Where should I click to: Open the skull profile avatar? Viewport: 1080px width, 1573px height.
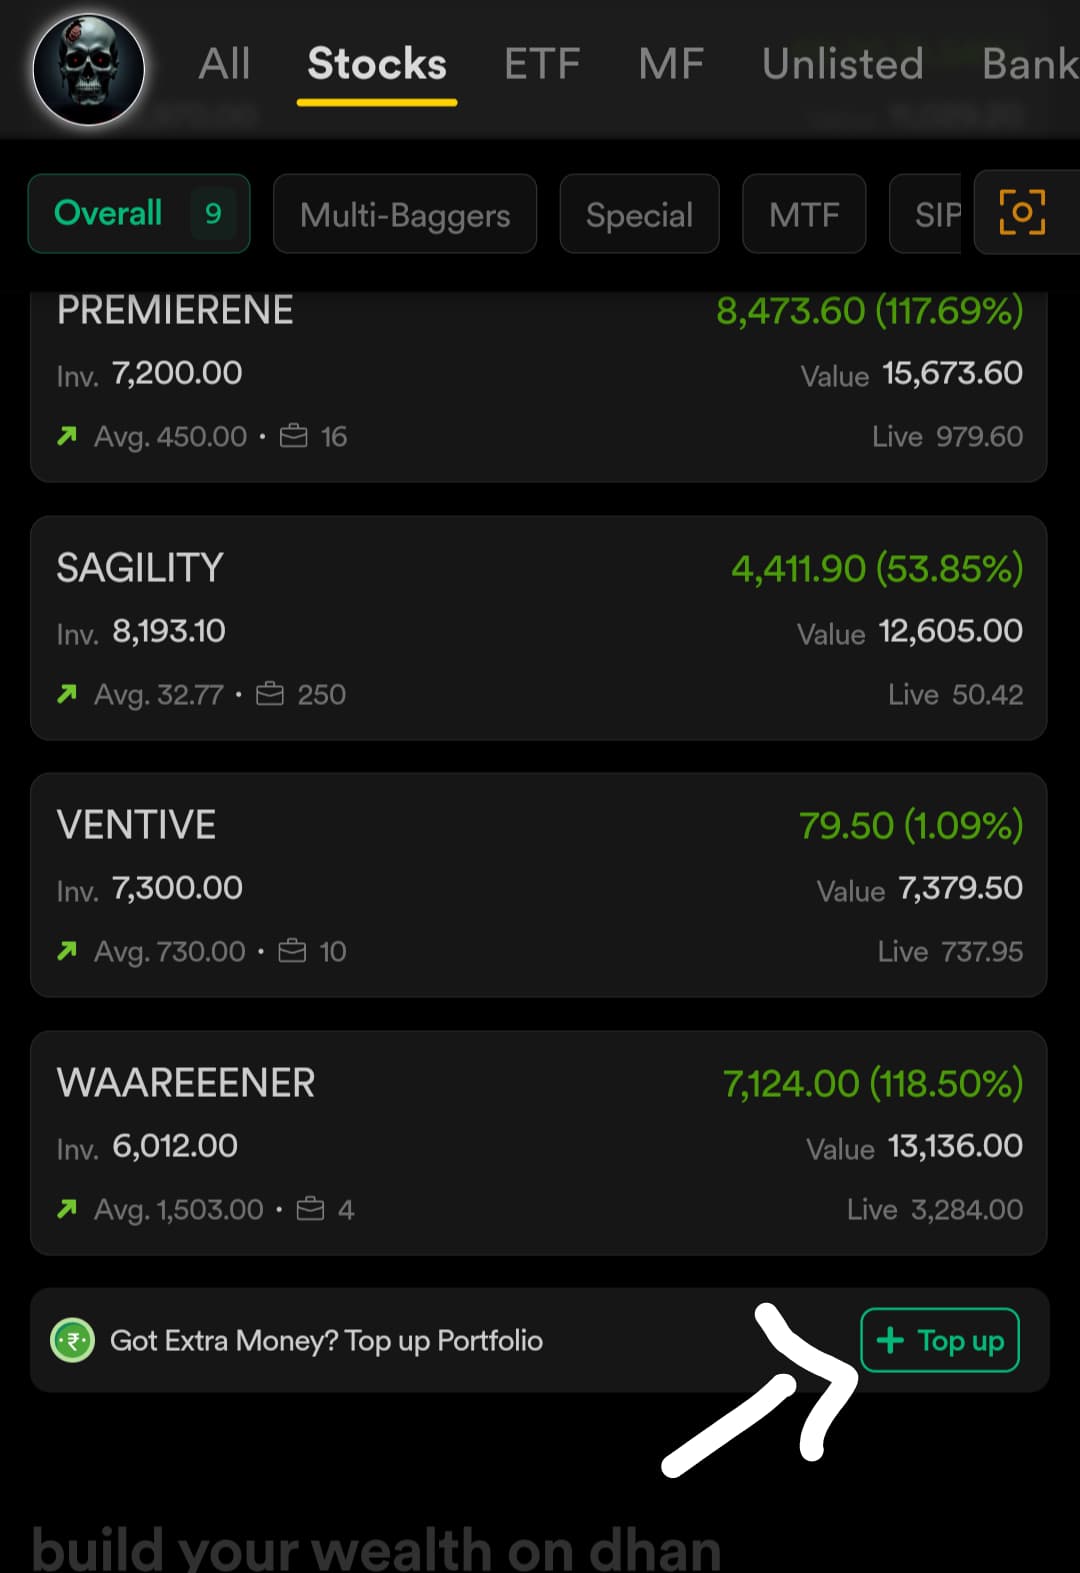(88, 69)
